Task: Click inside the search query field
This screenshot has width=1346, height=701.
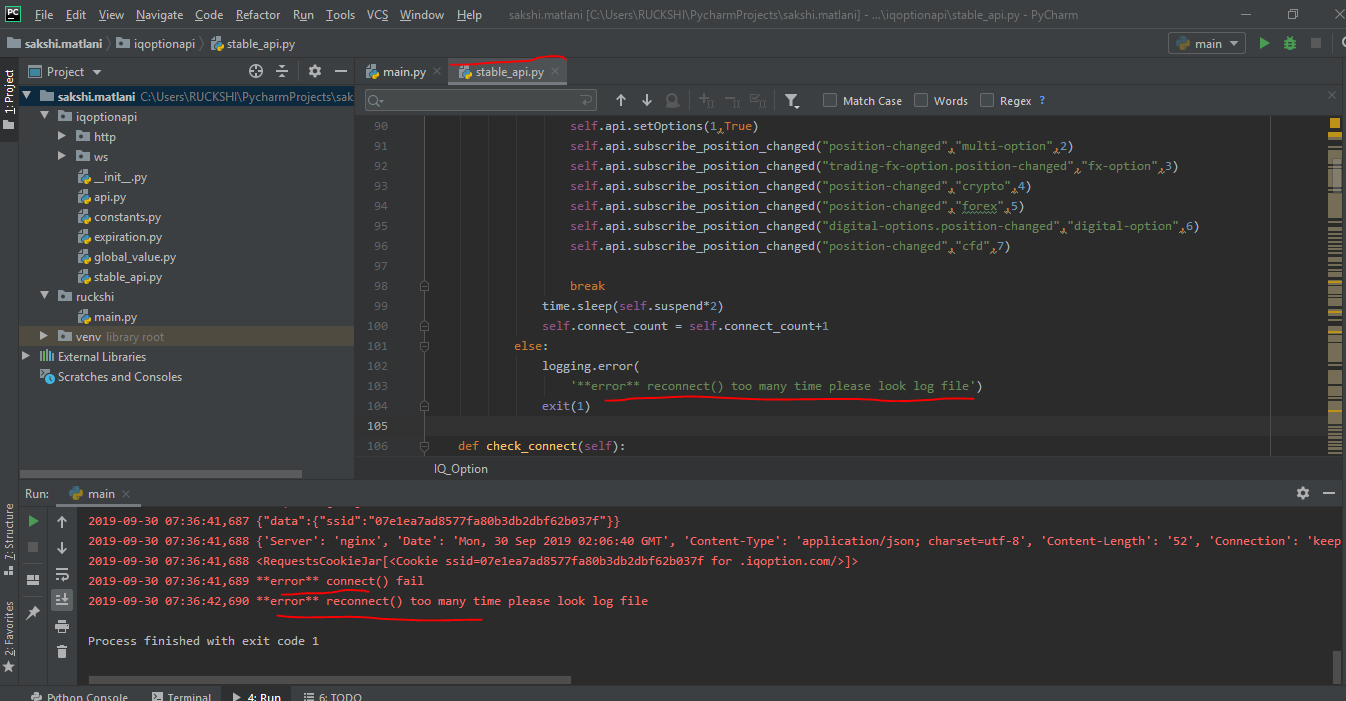Action: click(x=480, y=100)
